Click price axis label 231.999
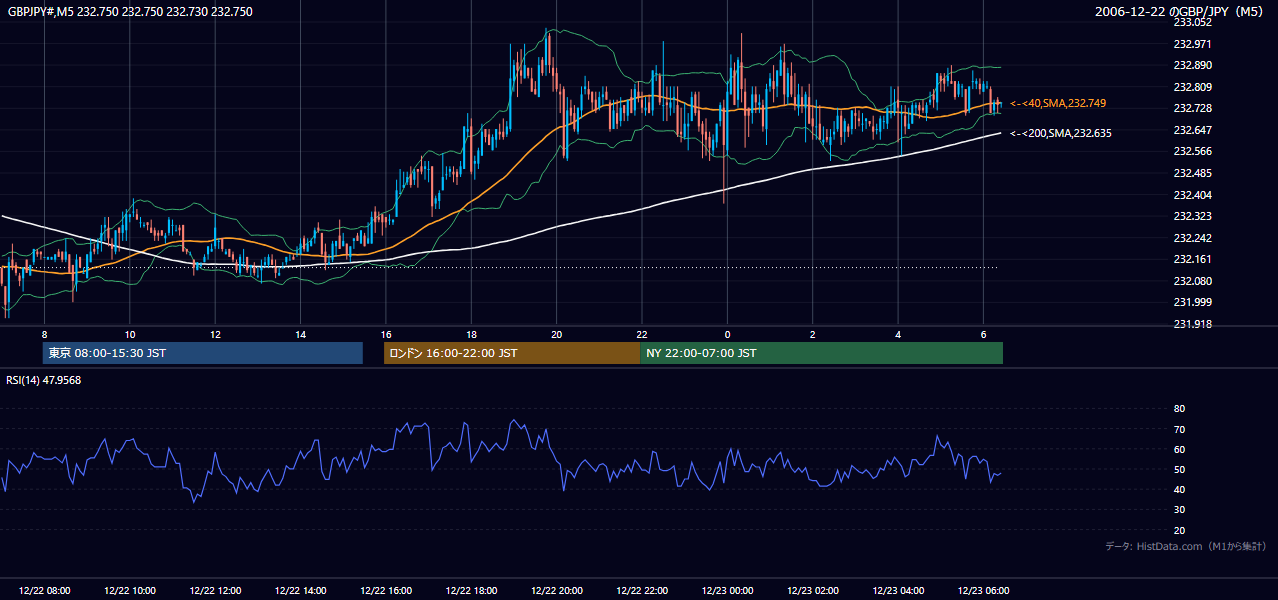 click(1193, 302)
